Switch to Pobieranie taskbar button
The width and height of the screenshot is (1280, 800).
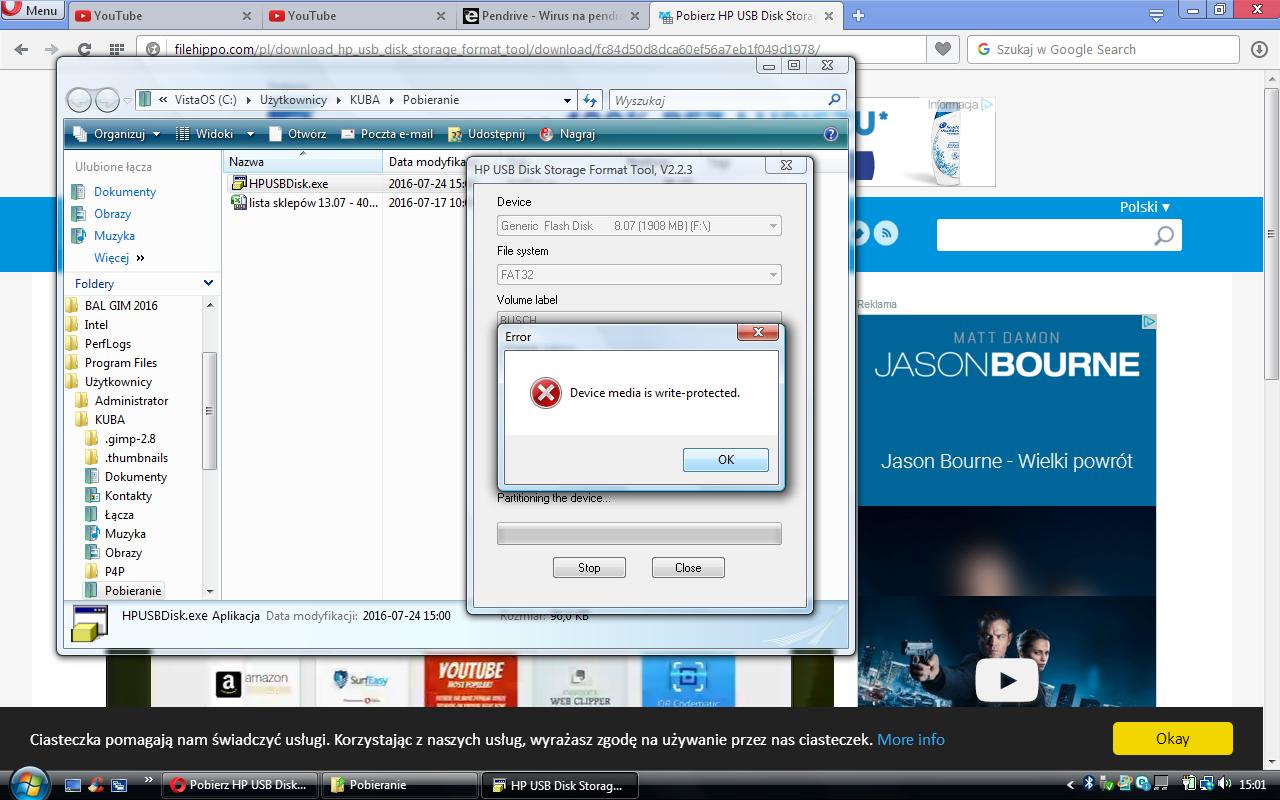tap(402, 785)
